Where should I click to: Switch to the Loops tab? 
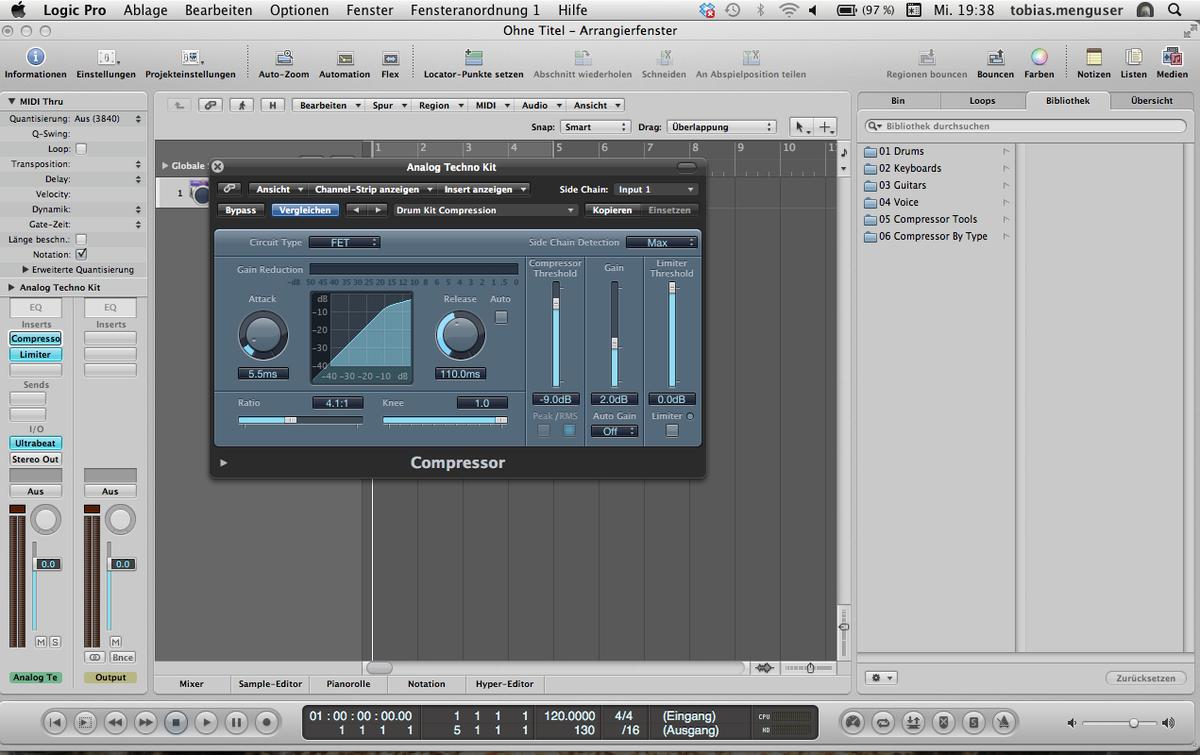[982, 100]
